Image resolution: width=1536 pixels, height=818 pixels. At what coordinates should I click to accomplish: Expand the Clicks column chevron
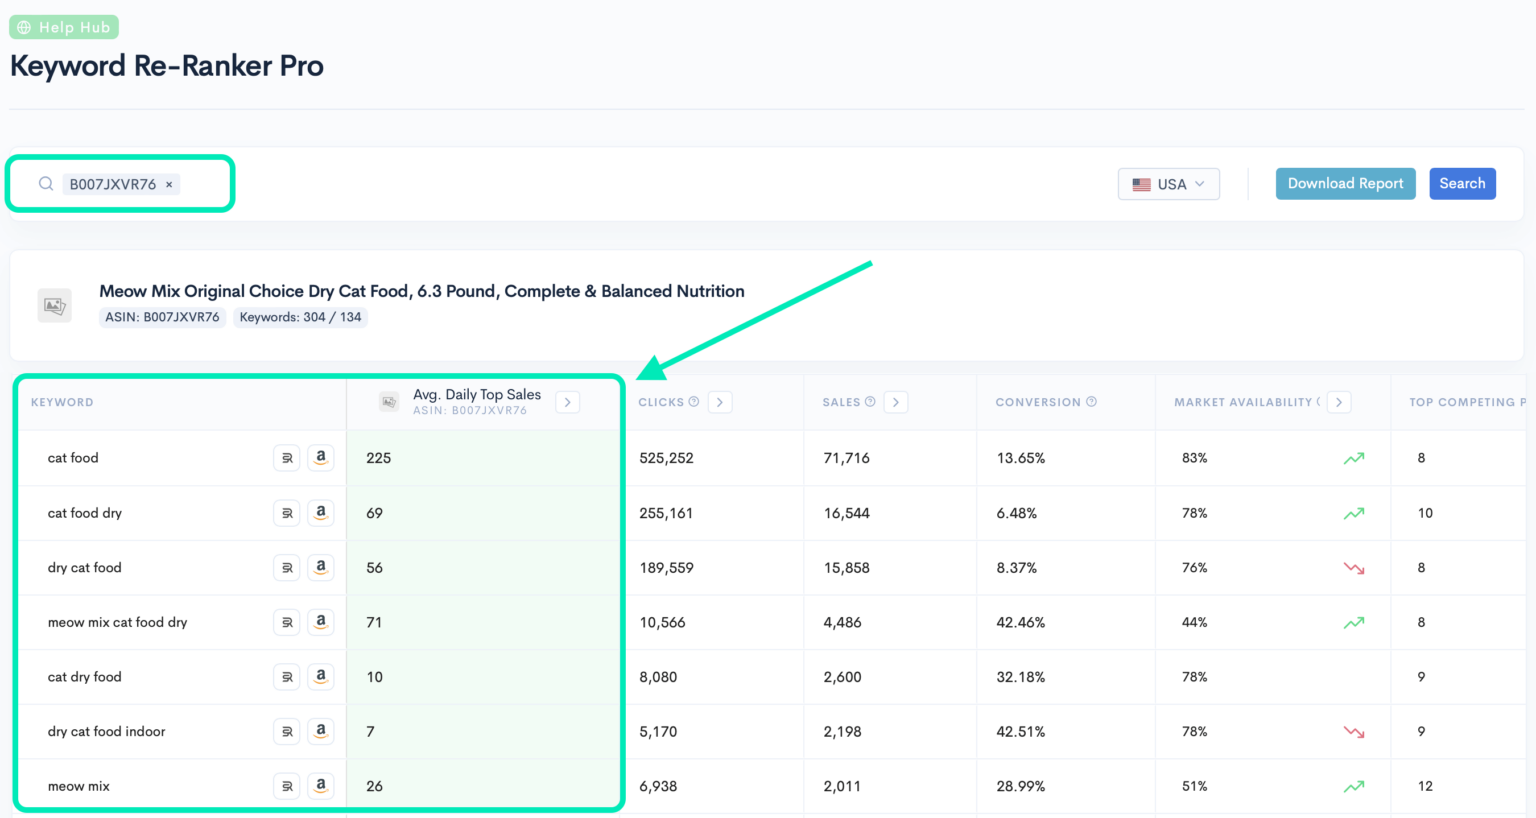(719, 401)
